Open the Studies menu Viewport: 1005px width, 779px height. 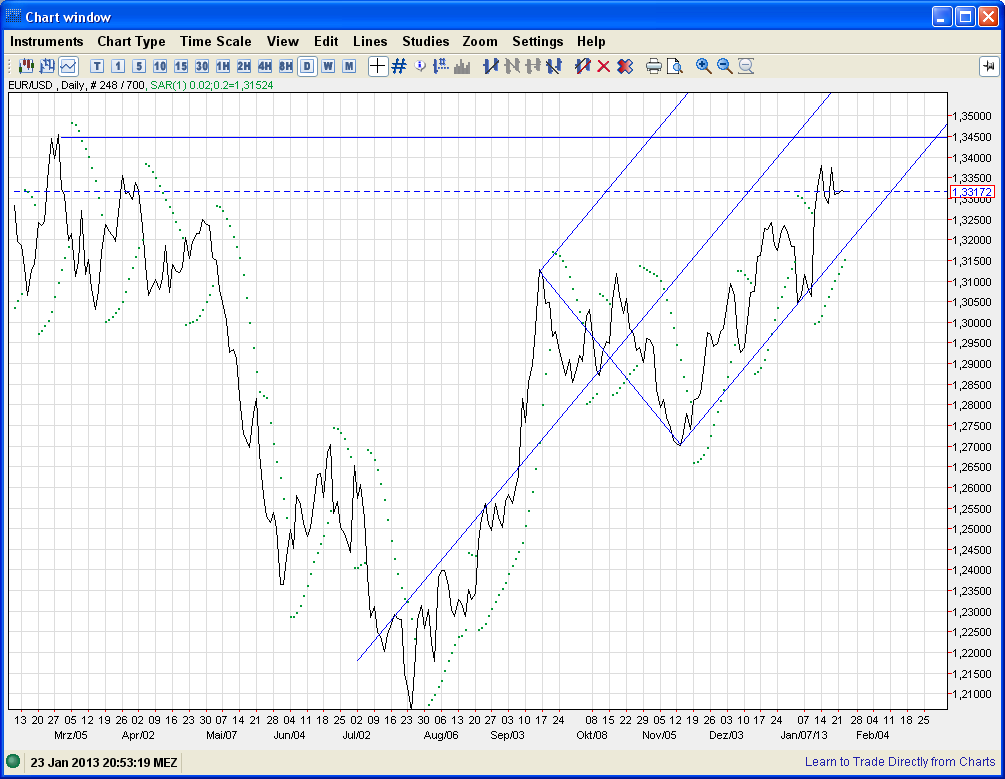point(425,41)
